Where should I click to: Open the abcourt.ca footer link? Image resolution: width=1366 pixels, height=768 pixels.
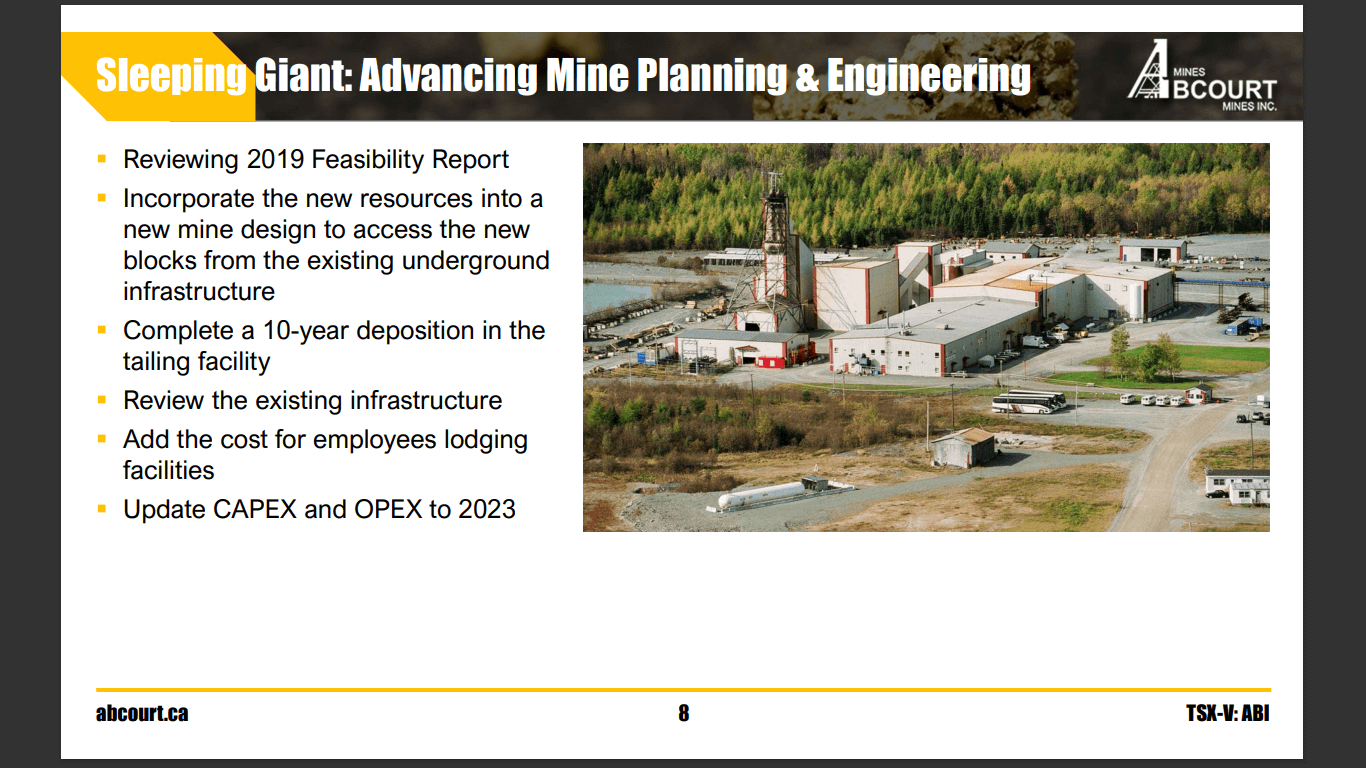pyautogui.click(x=142, y=714)
